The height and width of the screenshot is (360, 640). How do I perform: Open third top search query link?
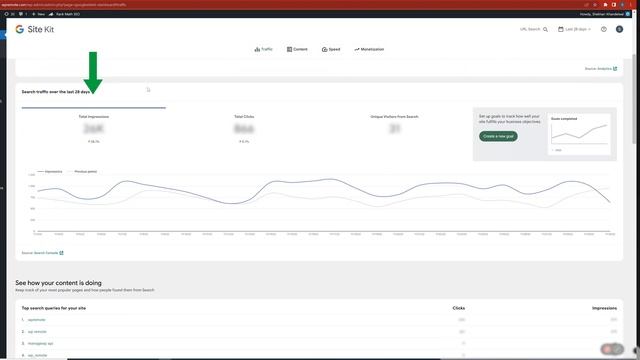click(x=40, y=344)
